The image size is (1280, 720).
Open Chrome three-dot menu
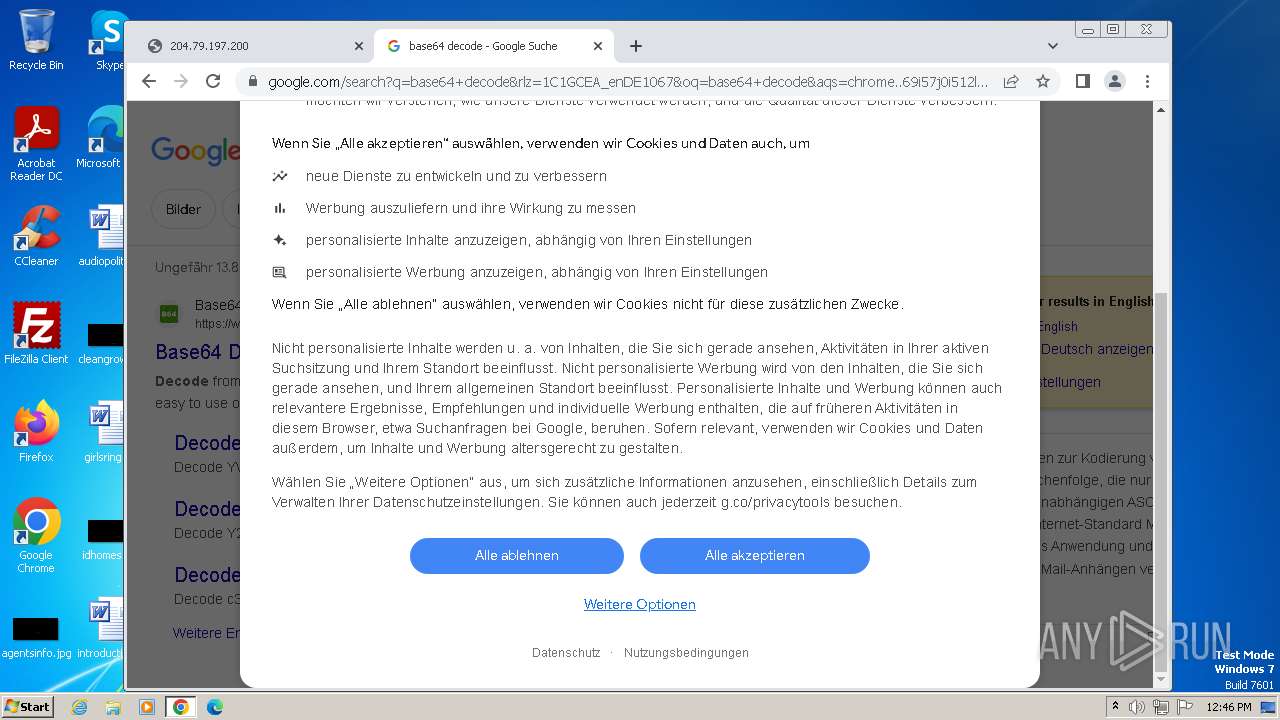(1147, 81)
